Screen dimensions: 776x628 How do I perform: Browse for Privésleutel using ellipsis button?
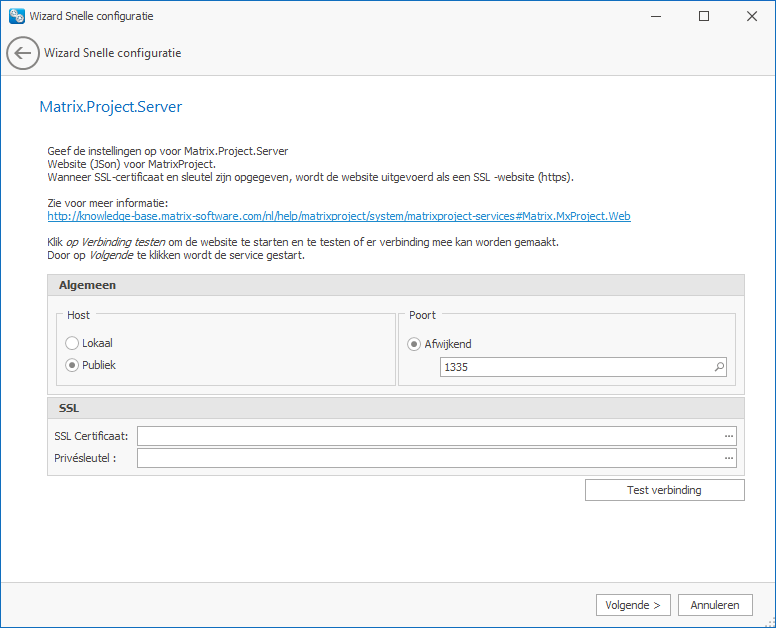[729, 458]
